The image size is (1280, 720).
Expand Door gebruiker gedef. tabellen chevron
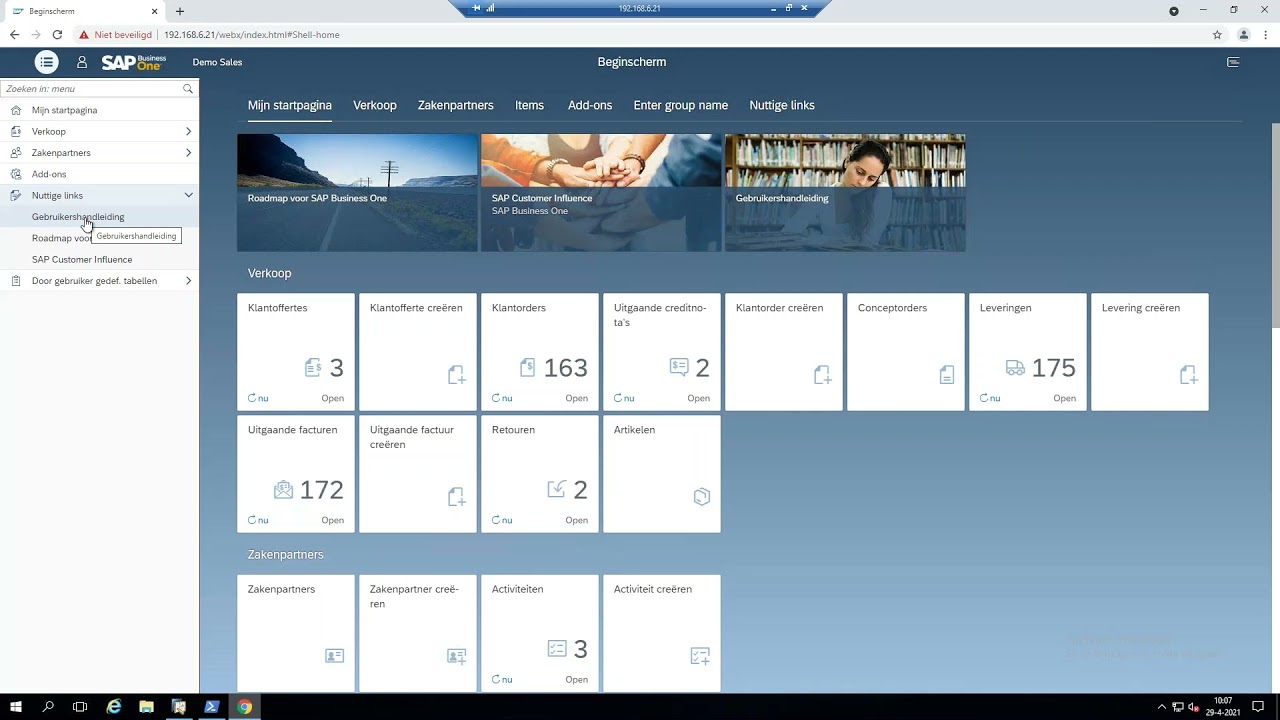188,281
